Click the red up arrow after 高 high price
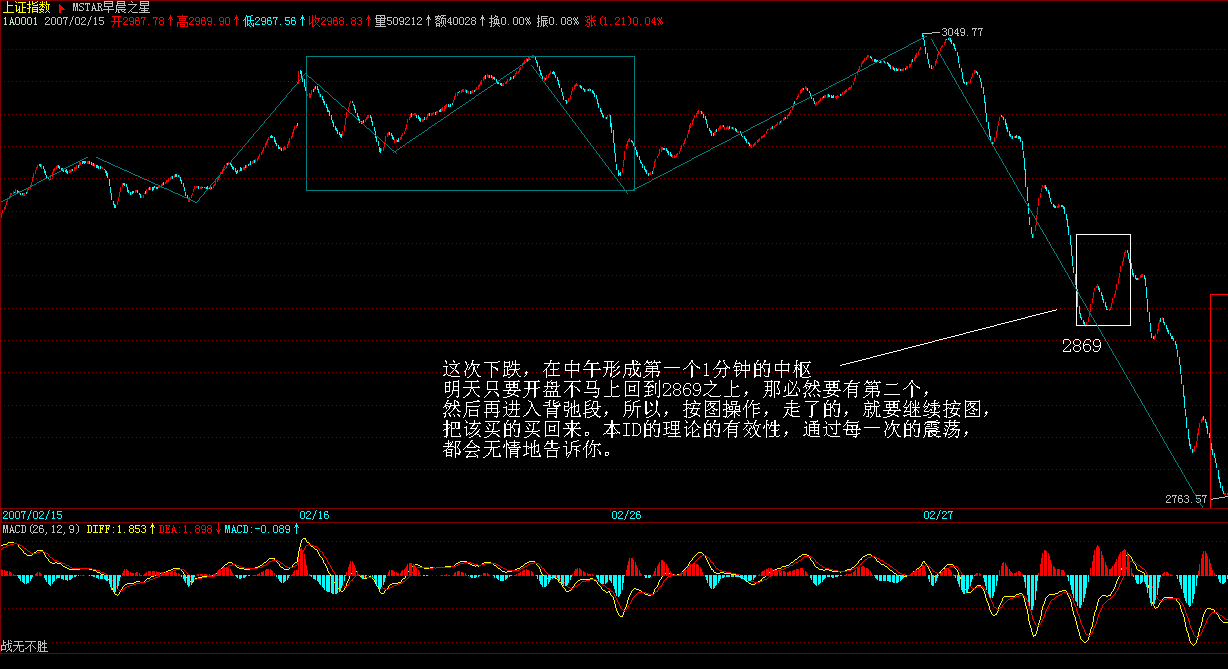1228x669 pixels. (237, 20)
